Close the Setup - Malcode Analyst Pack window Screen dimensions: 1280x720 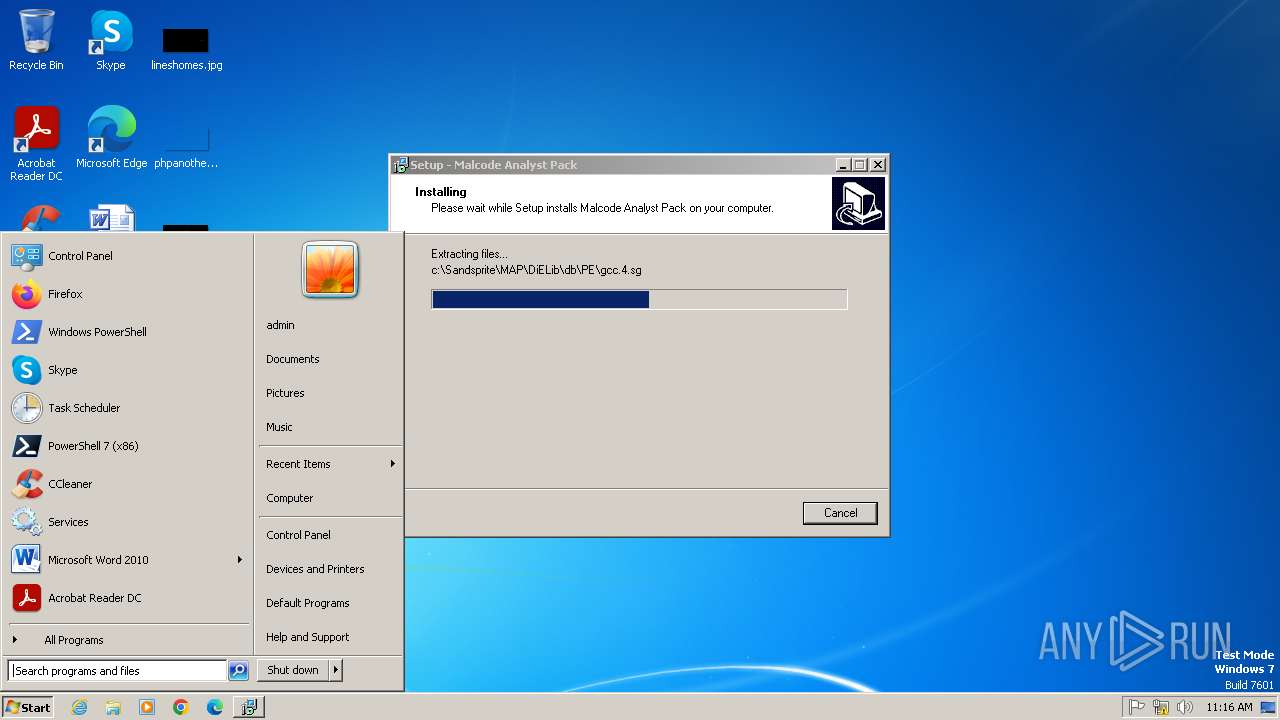point(878,165)
